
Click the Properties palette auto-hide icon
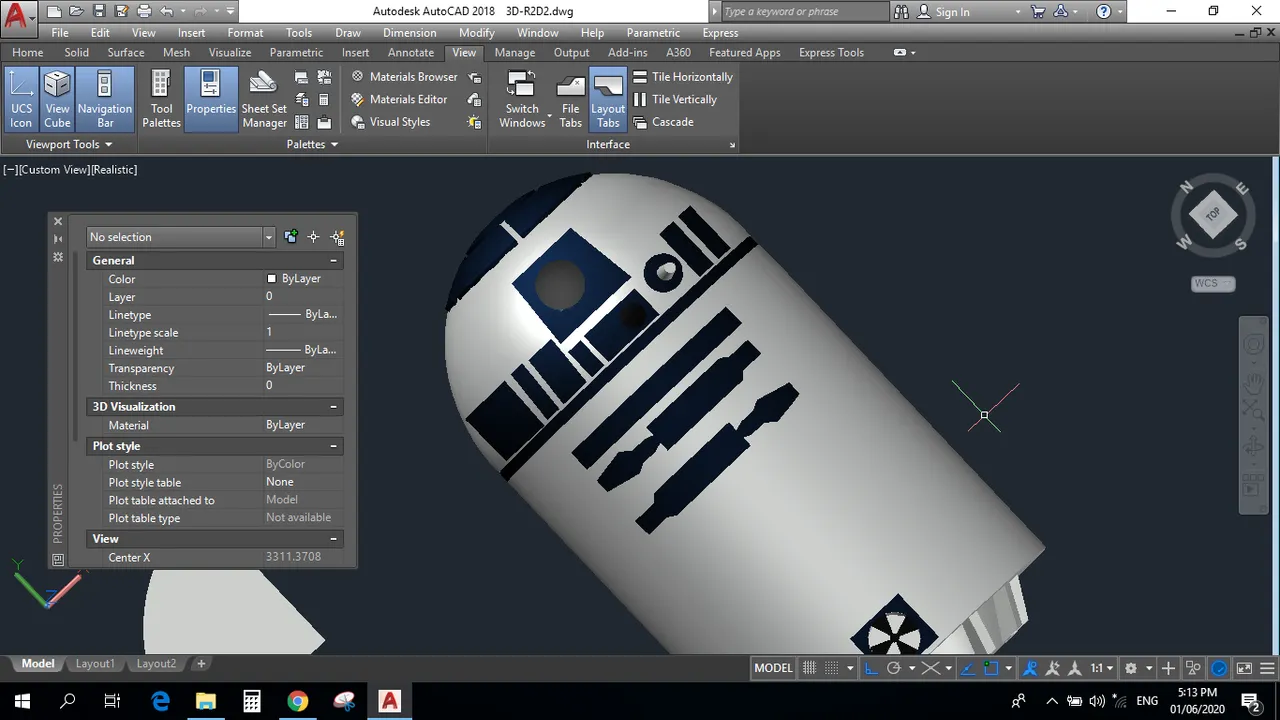58,239
